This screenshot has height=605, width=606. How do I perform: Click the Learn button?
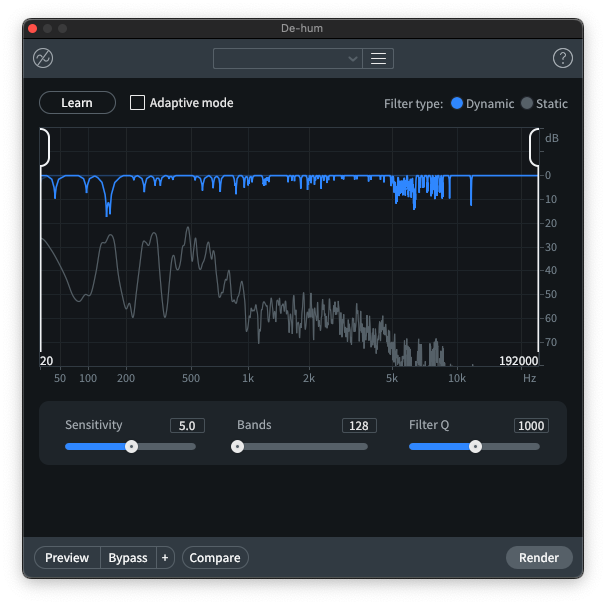point(77,102)
